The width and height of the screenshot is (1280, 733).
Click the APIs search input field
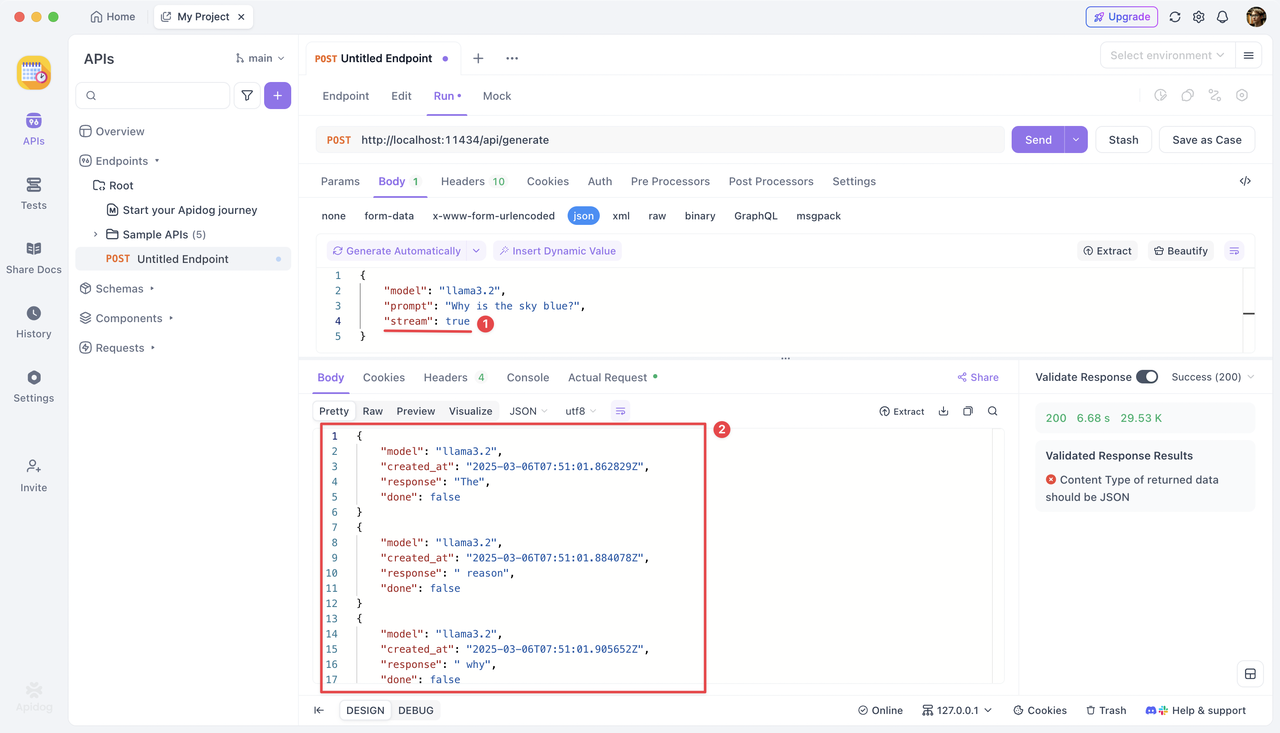click(x=153, y=96)
